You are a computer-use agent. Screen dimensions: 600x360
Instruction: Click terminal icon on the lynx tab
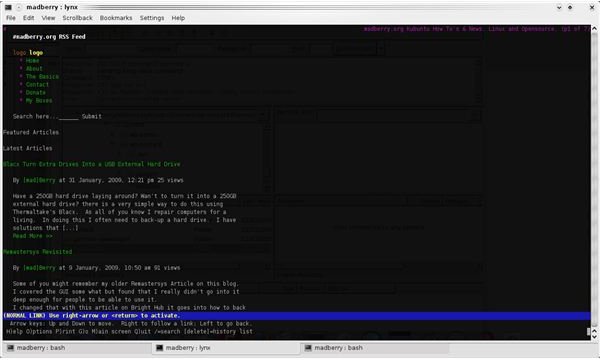coord(159,348)
